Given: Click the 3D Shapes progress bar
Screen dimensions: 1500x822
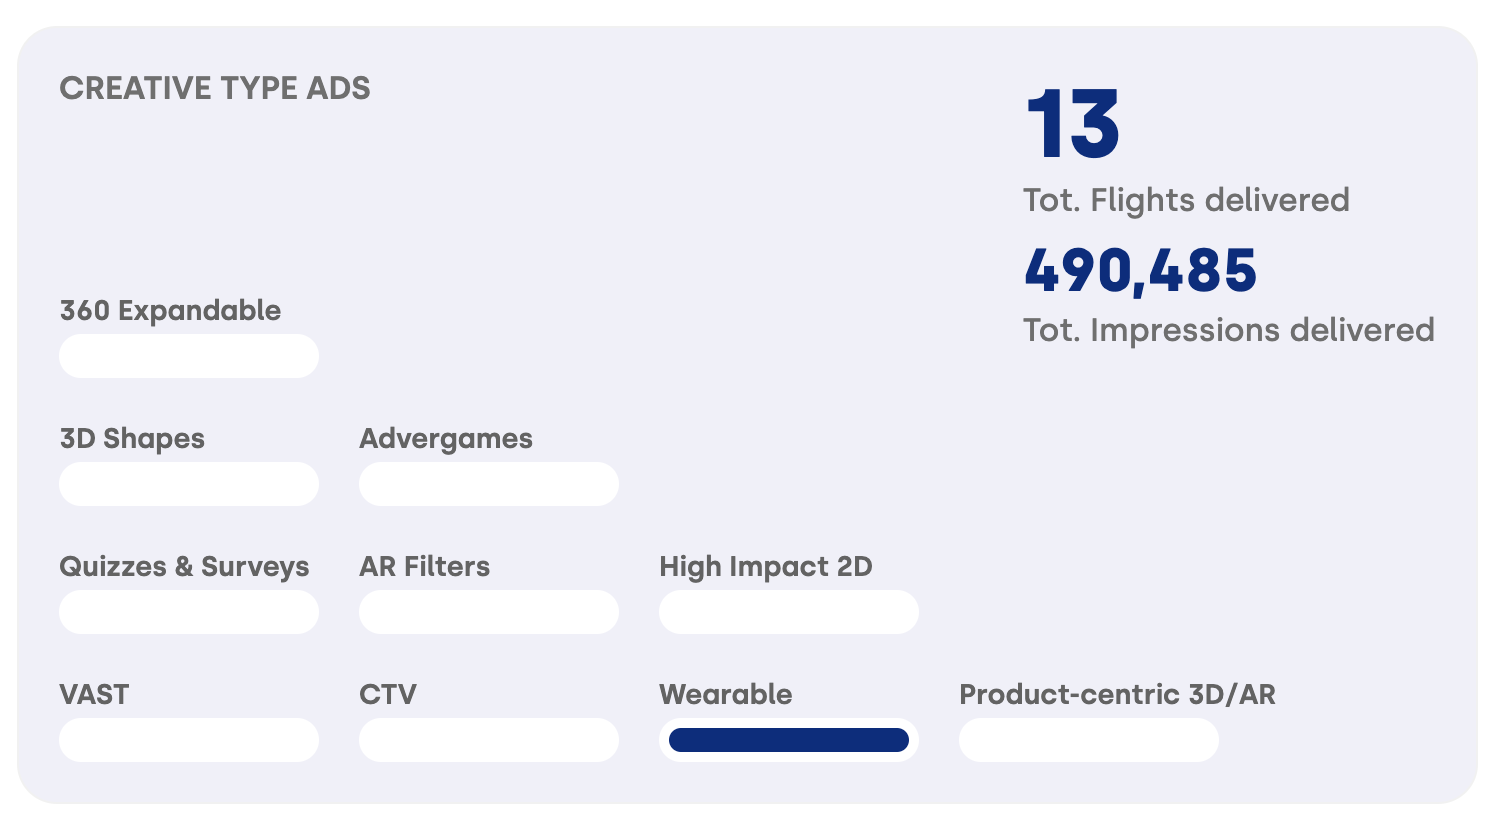Looking at the screenshot, I should tap(189, 484).
